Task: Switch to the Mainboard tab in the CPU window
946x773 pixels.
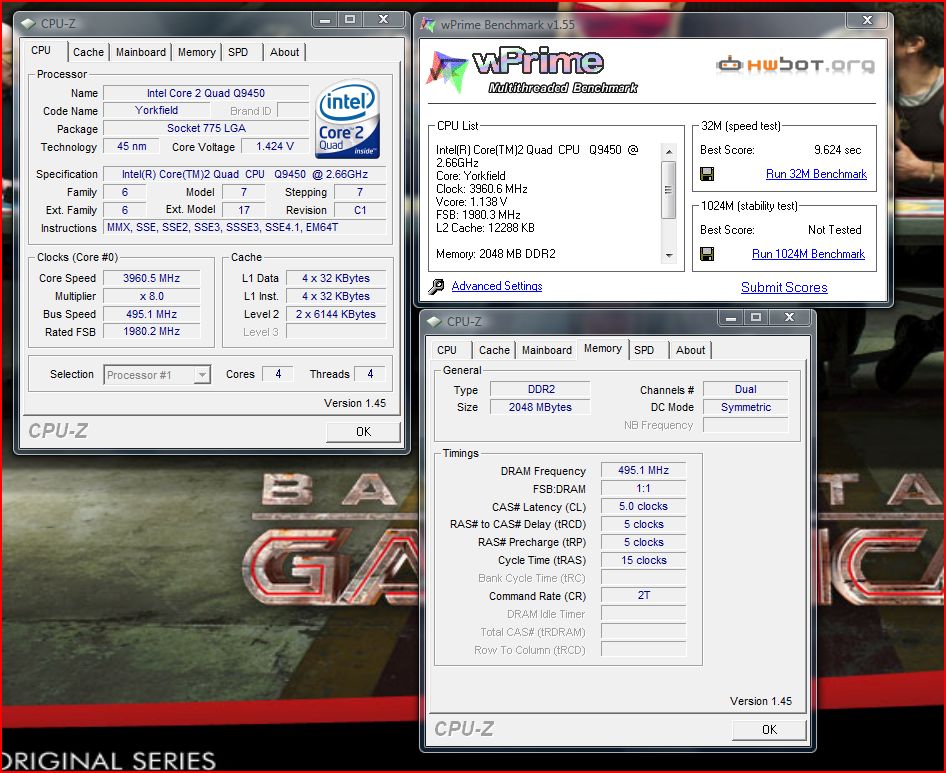Action: (x=141, y=52)
